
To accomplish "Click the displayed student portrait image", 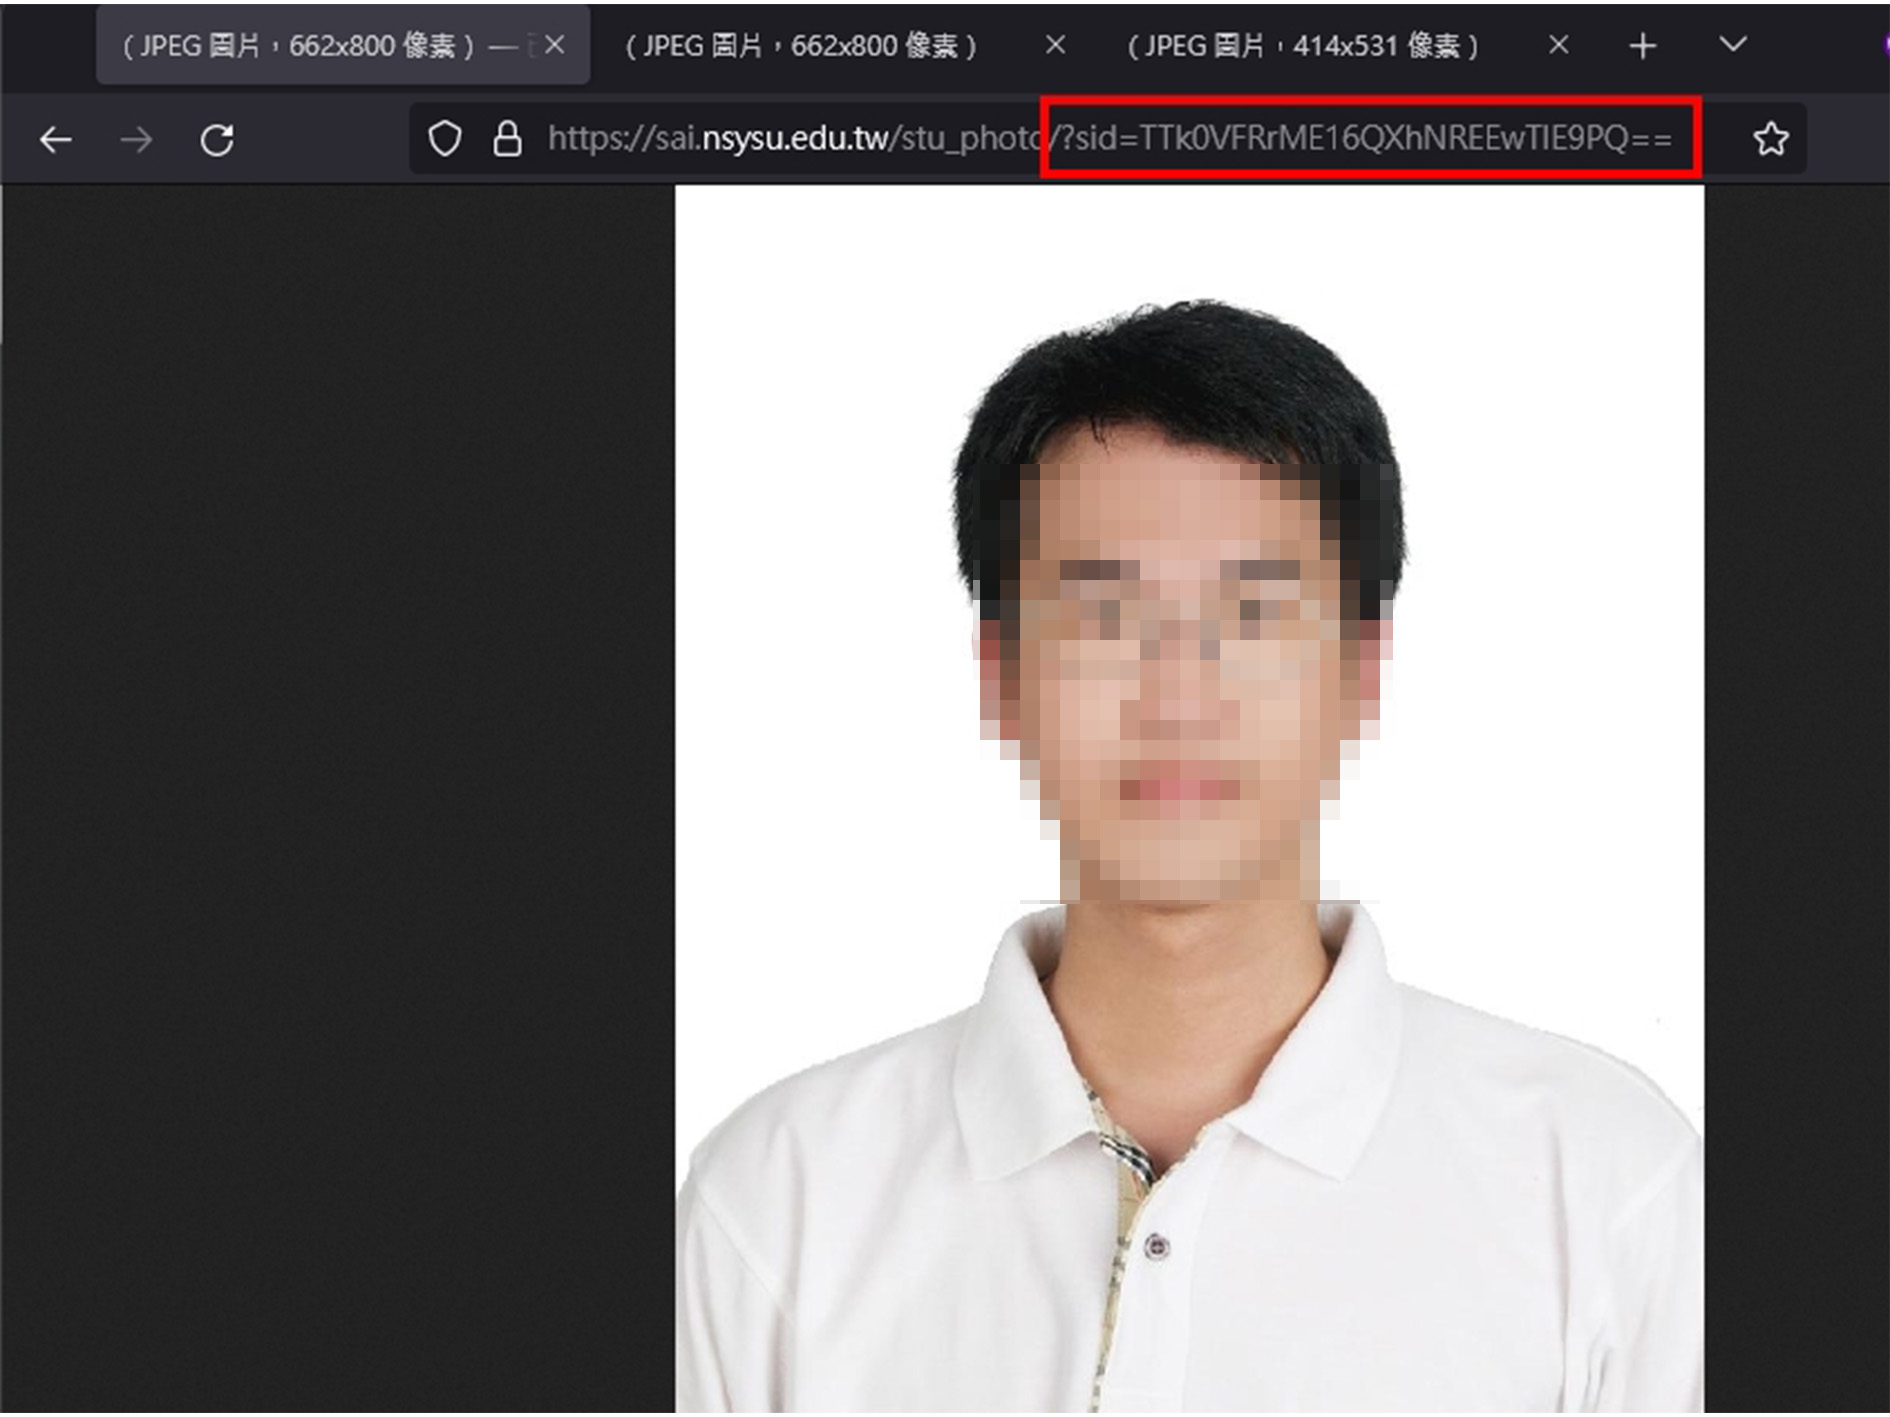I will point(1190,800).
